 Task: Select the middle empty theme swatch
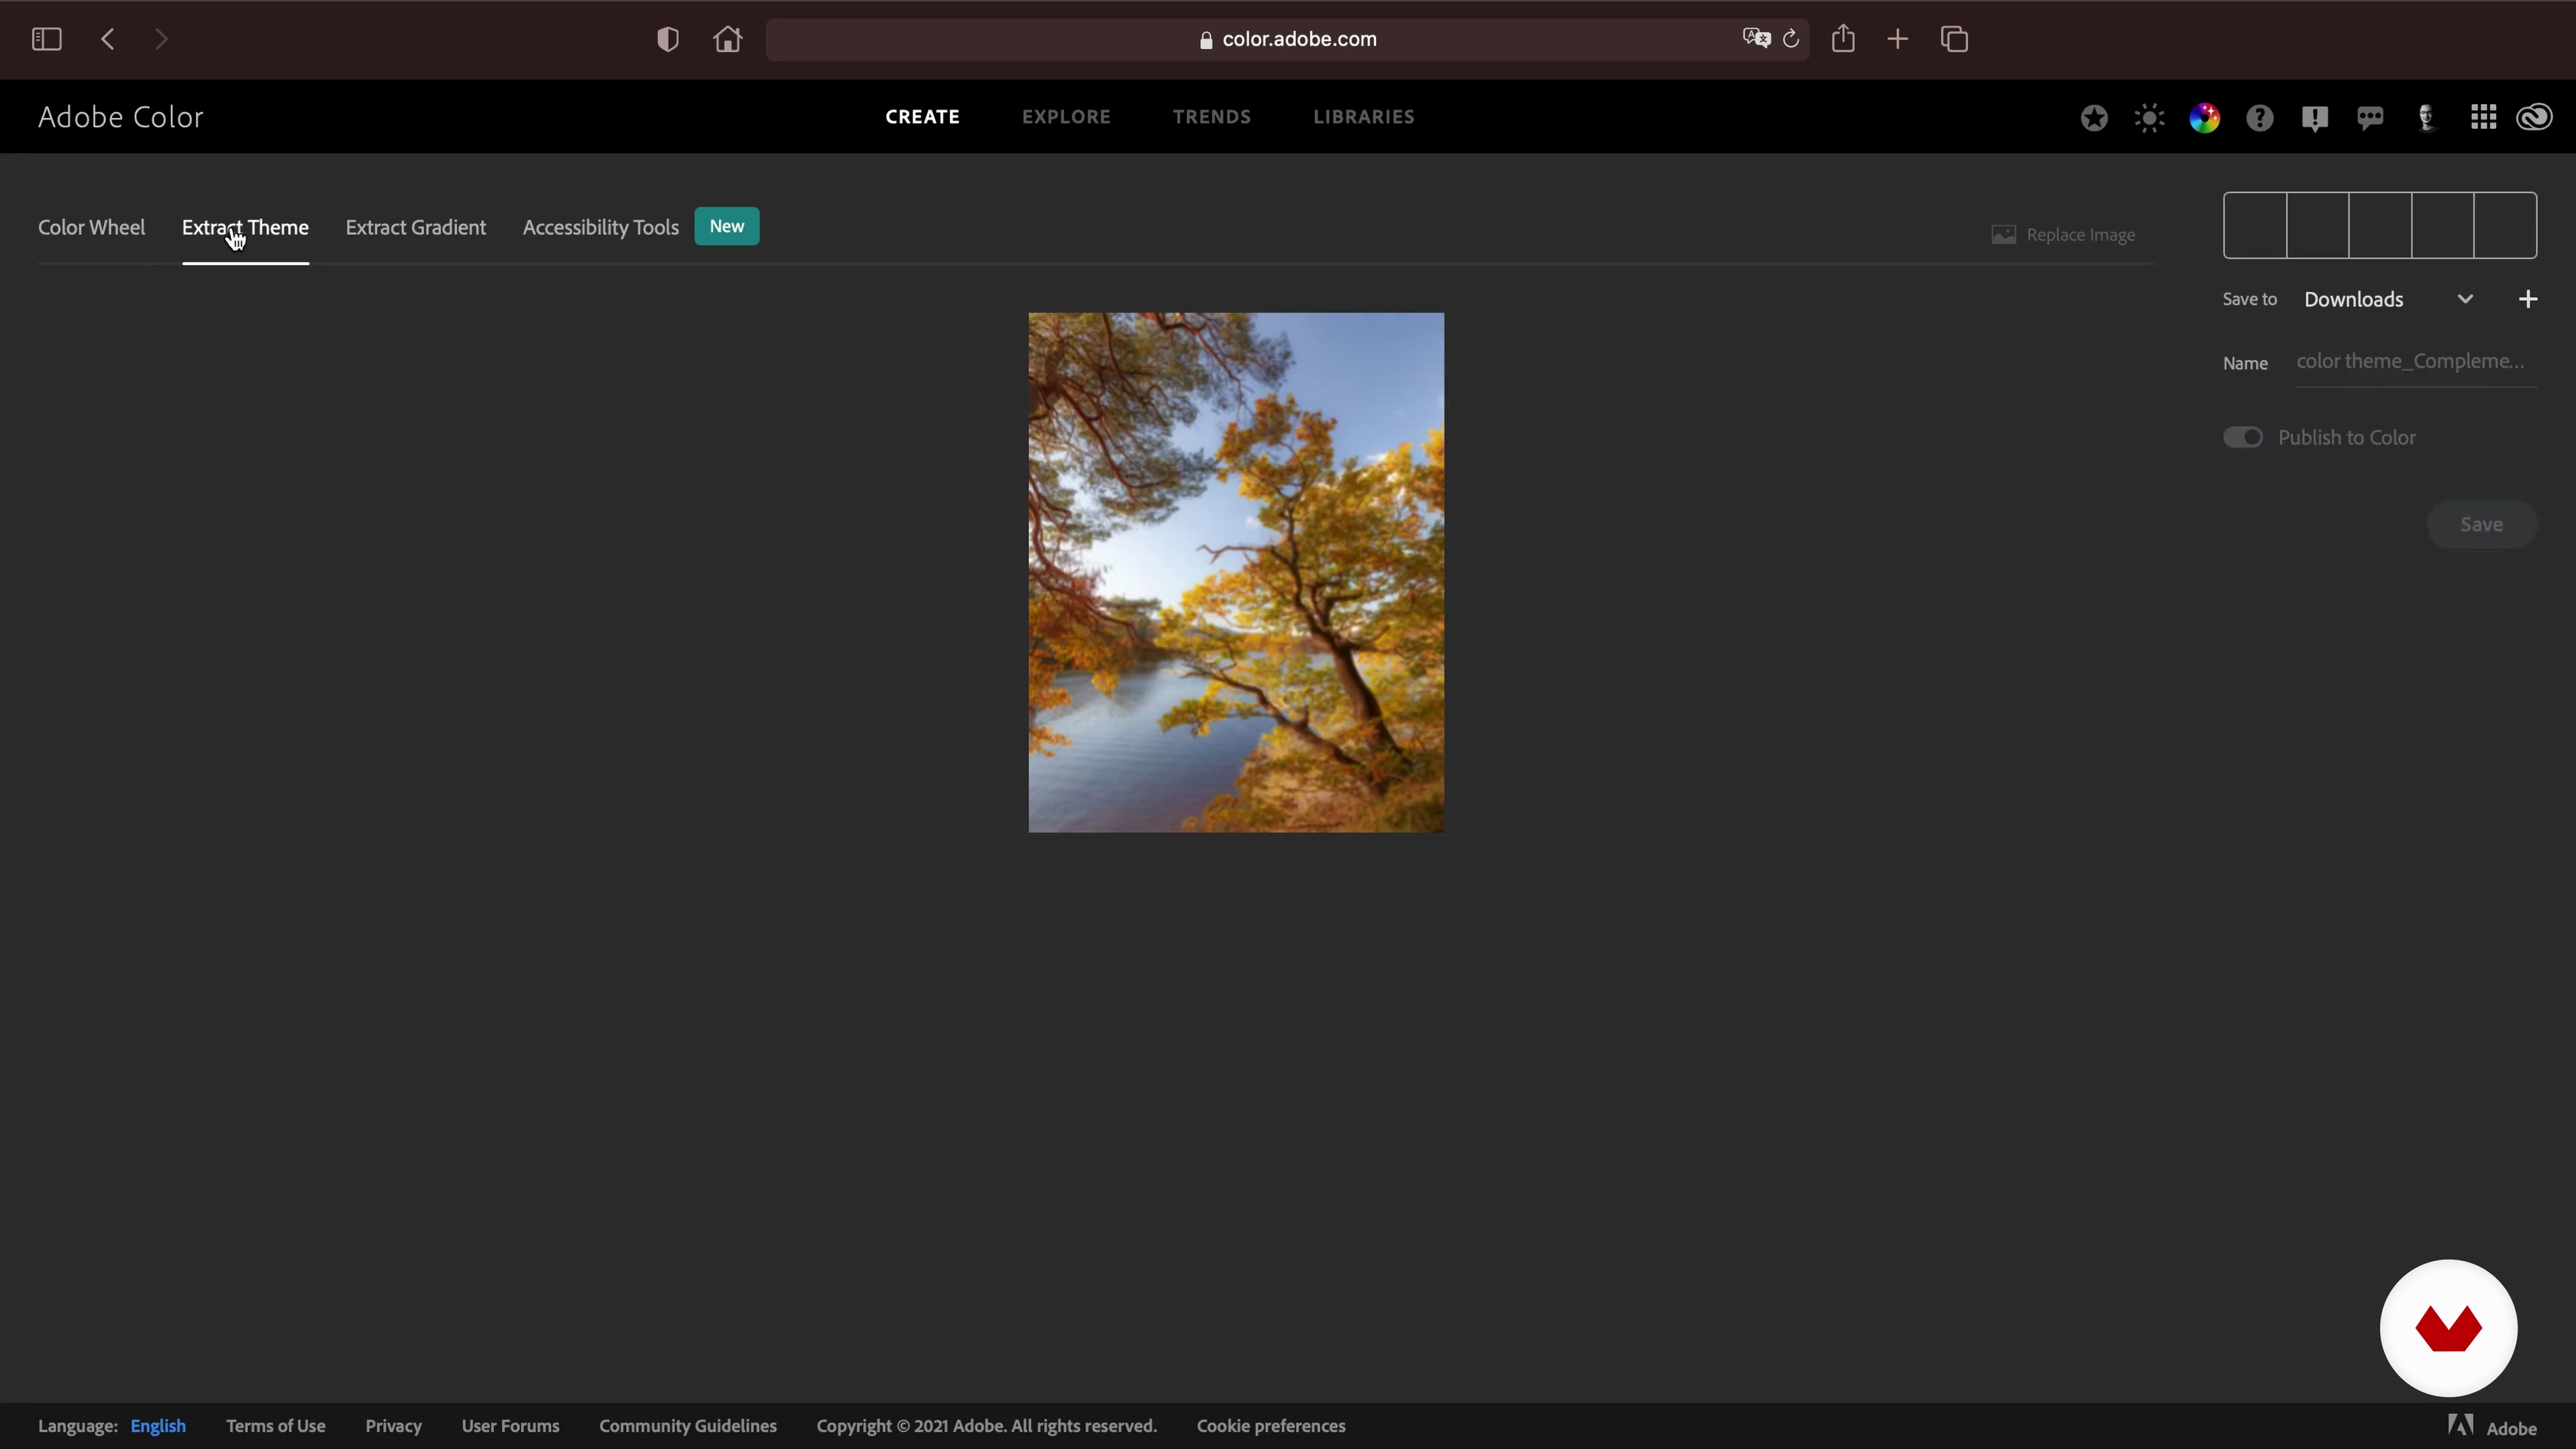2380,225
